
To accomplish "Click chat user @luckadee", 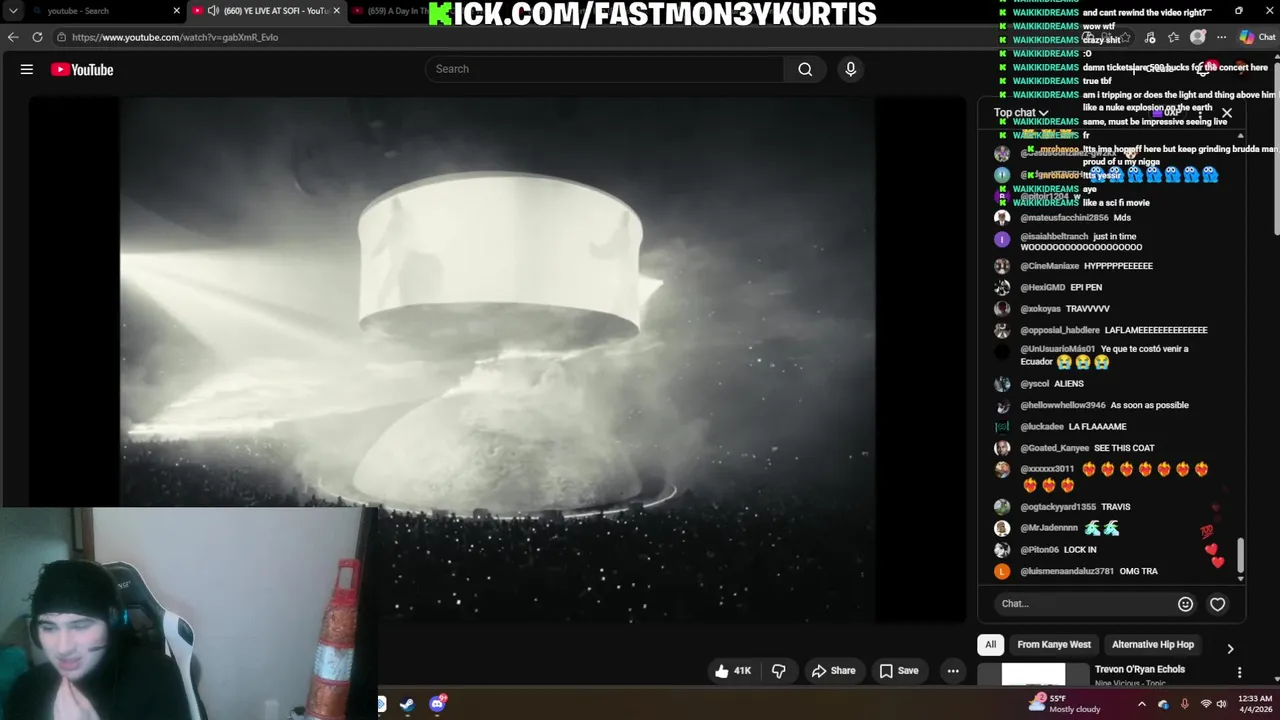I will click(1042, 427).
